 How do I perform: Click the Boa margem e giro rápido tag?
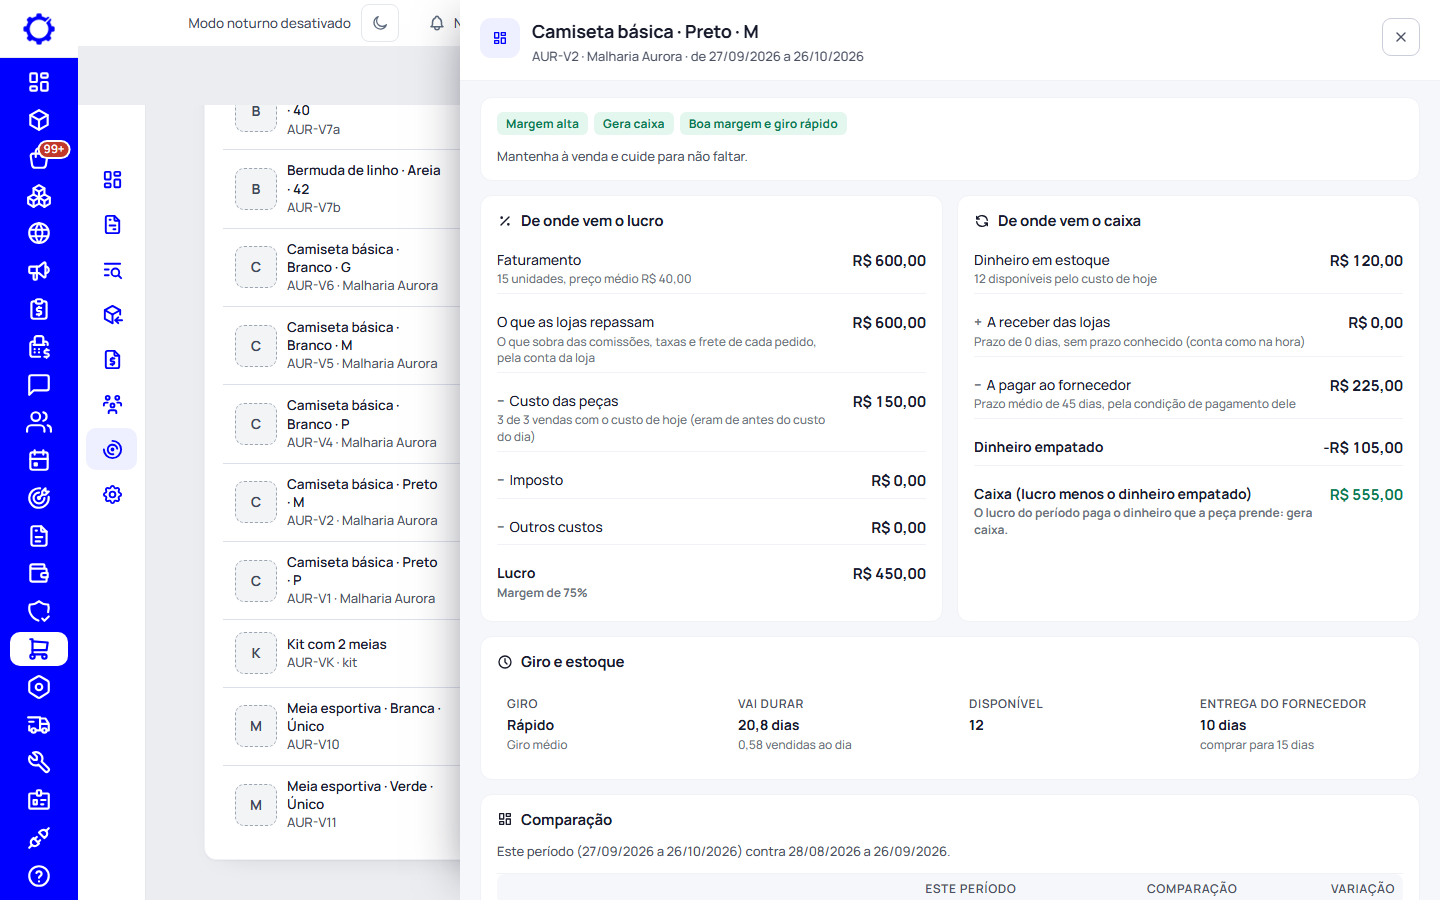[763, 124]
